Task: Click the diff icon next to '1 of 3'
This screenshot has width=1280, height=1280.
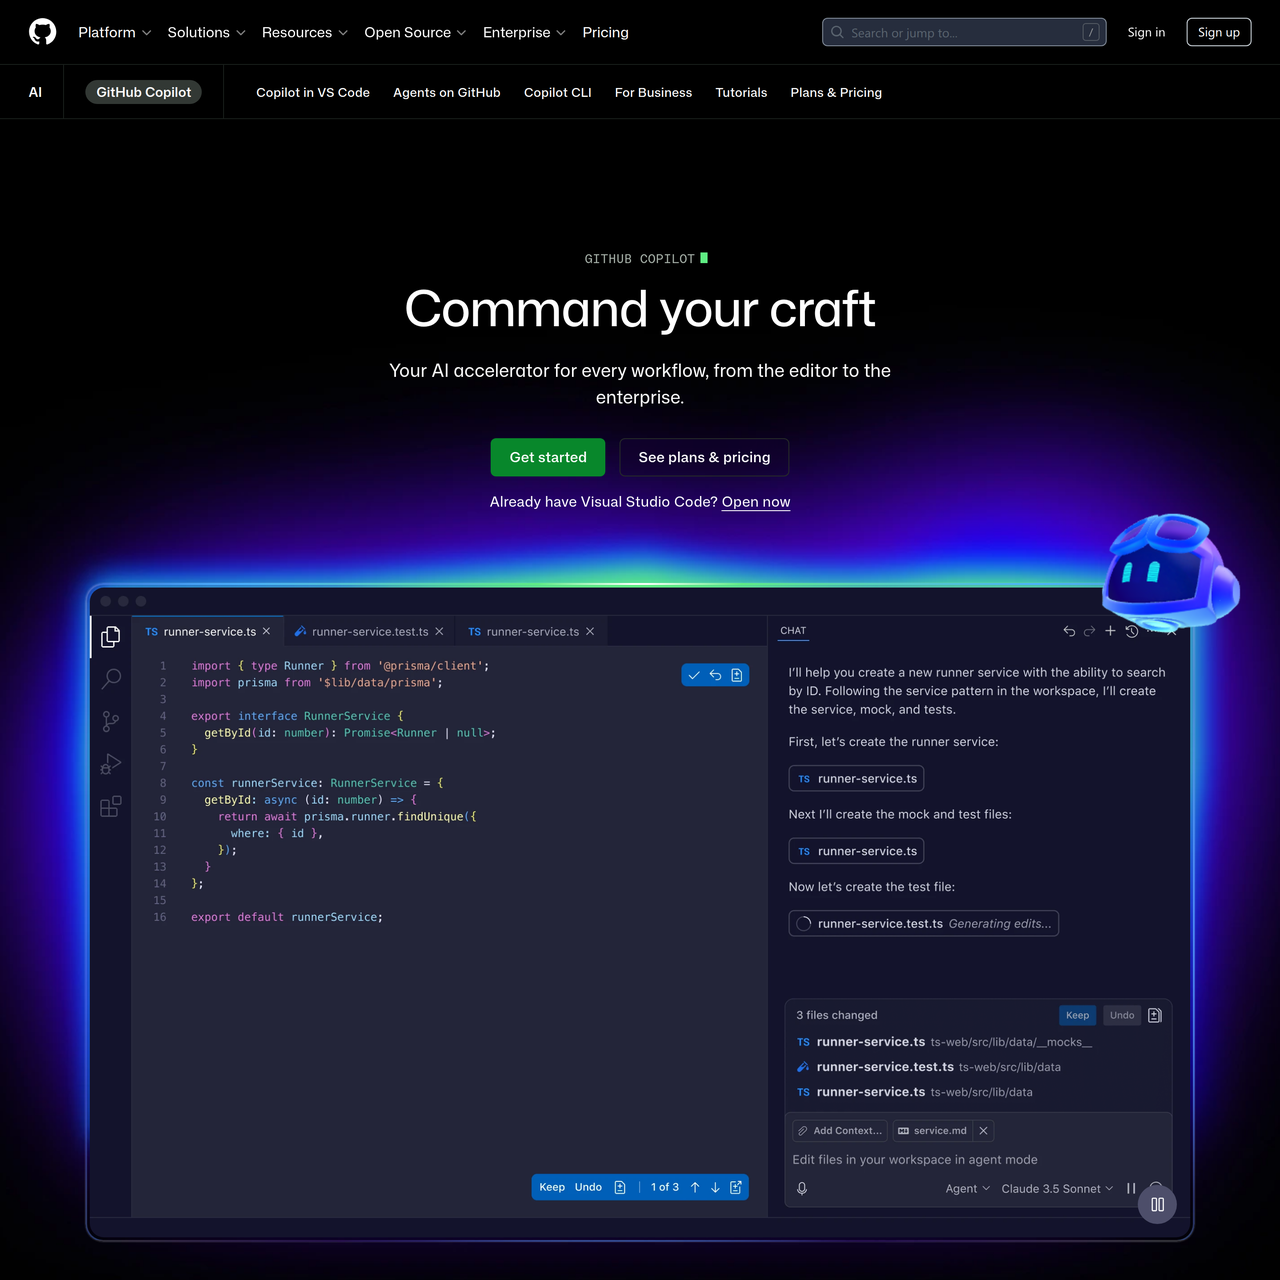Action: click(620, 1187)
